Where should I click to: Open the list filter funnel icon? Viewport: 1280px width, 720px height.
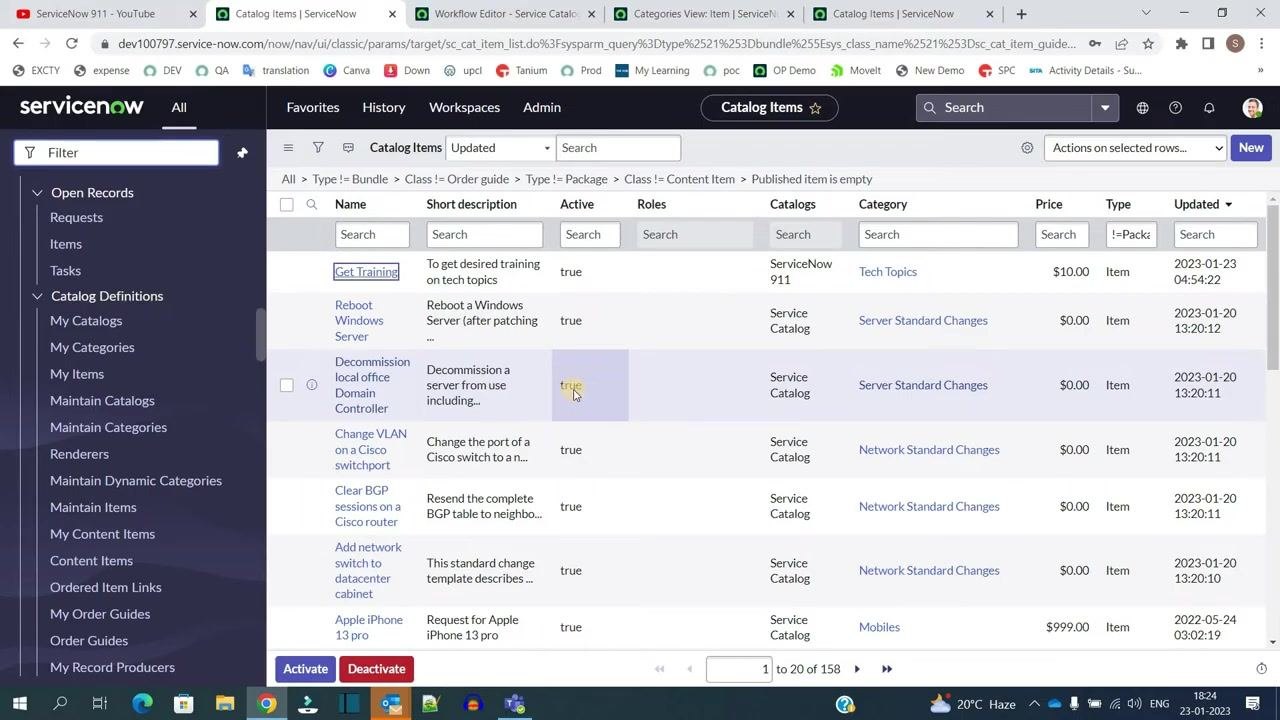coord(318,148)
